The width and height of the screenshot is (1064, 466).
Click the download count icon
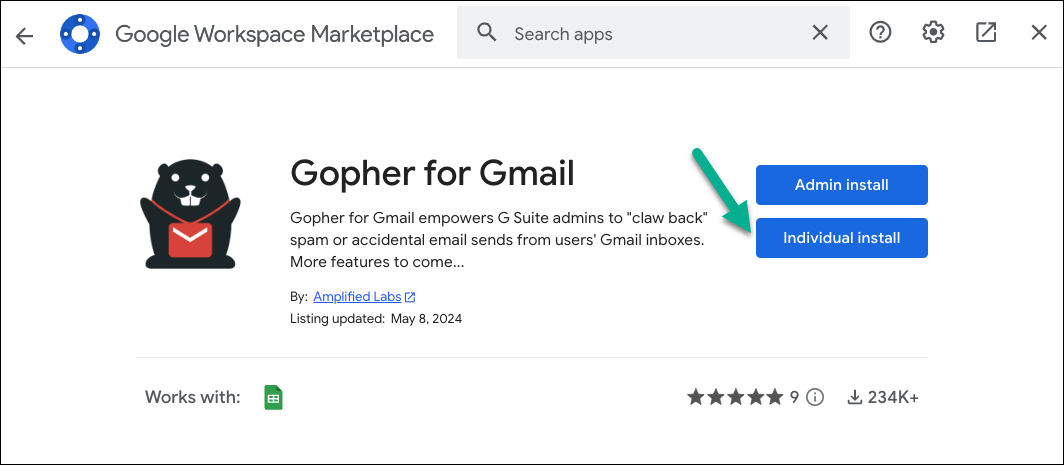click(x=854, y=397)
